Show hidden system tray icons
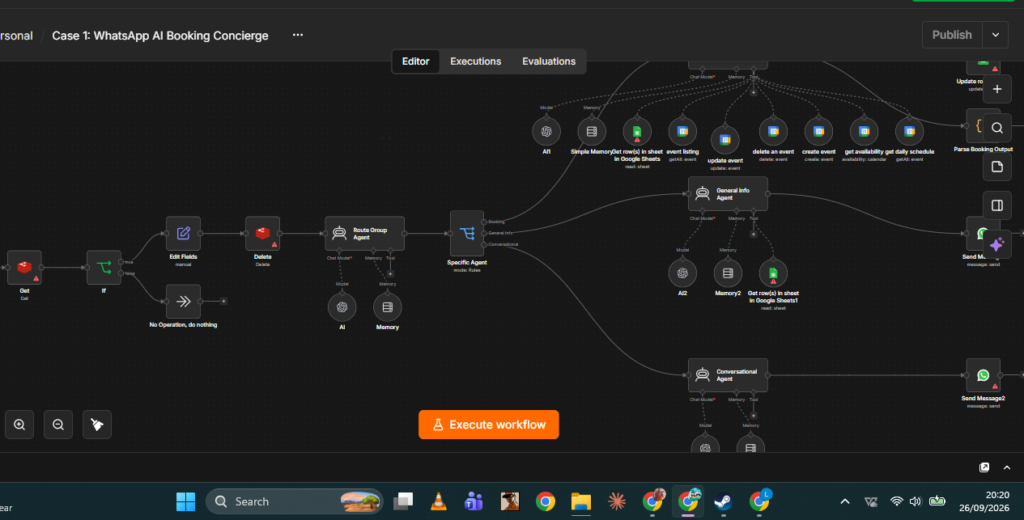This screenshot has width=1024, height=520. (844, 502)
